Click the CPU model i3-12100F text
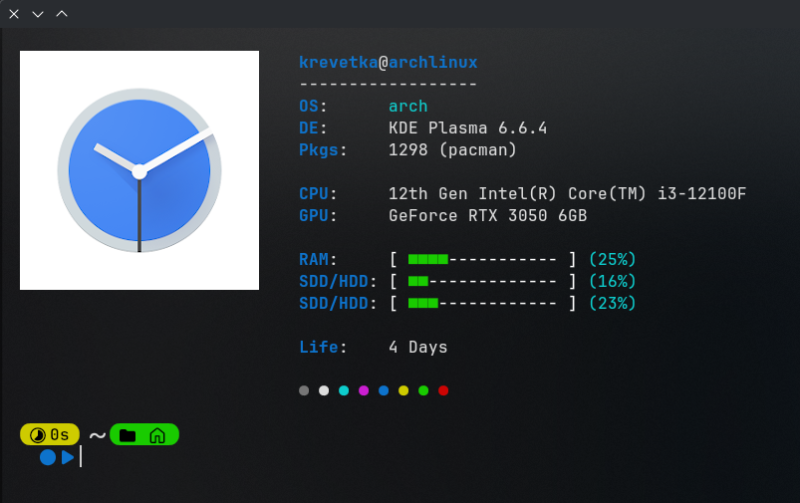The height and width of the screenshot is (503, 800). [x=702, y=194]
